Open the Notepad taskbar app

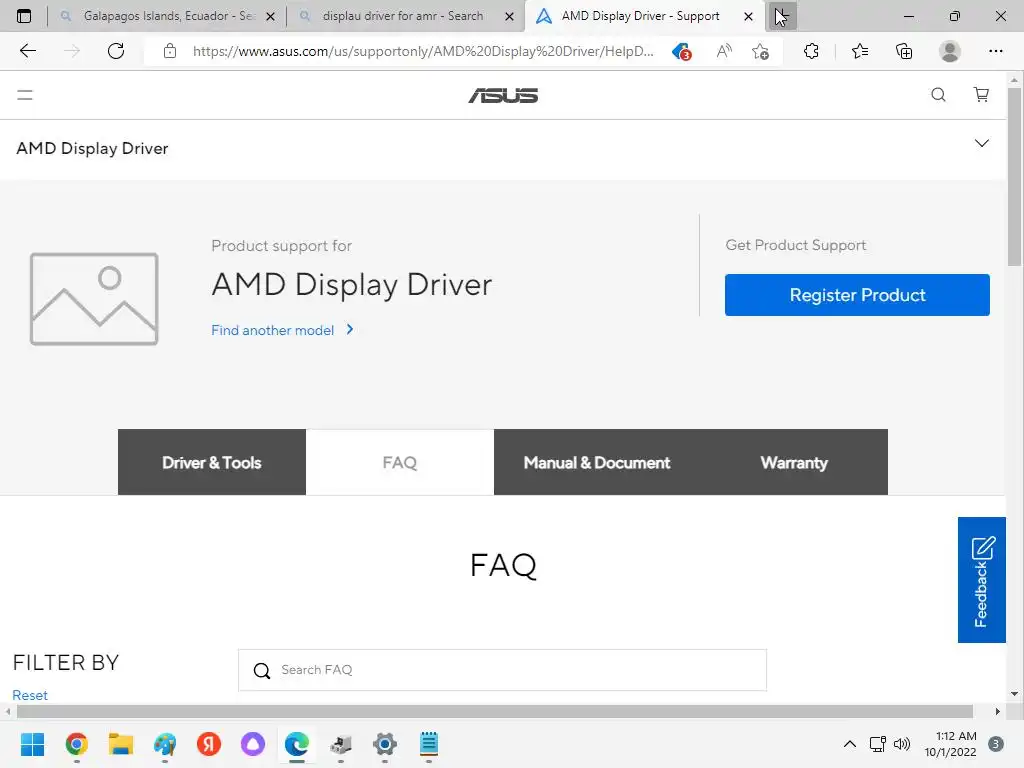pyautogui.click(x=429, y=744)
